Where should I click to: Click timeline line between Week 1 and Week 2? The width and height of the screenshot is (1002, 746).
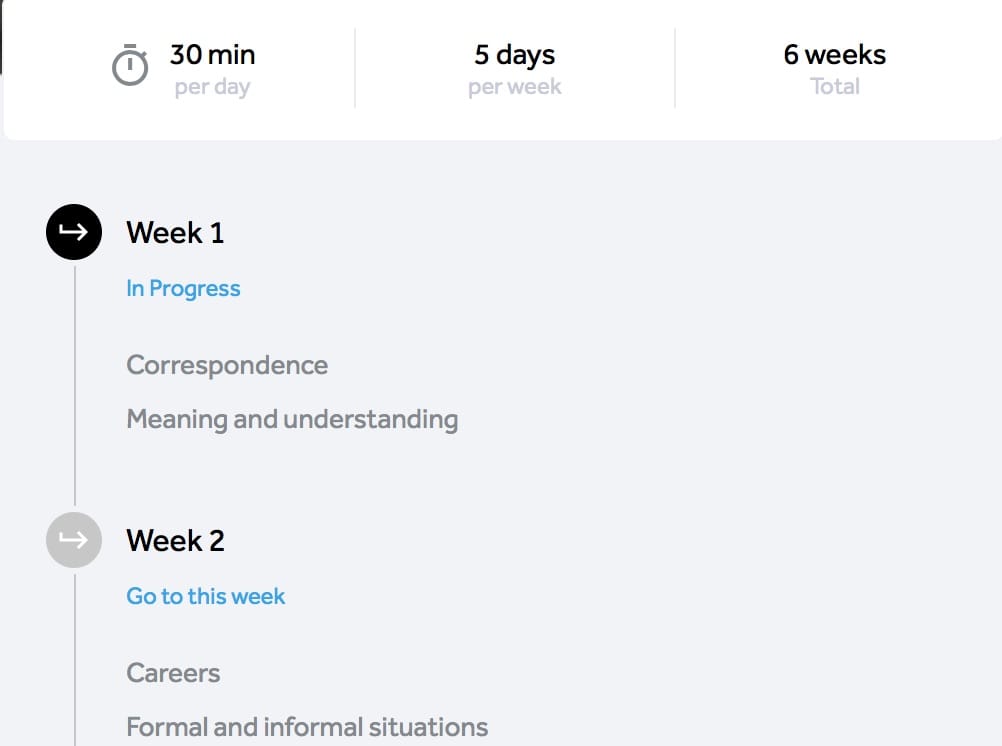(75, 400)
